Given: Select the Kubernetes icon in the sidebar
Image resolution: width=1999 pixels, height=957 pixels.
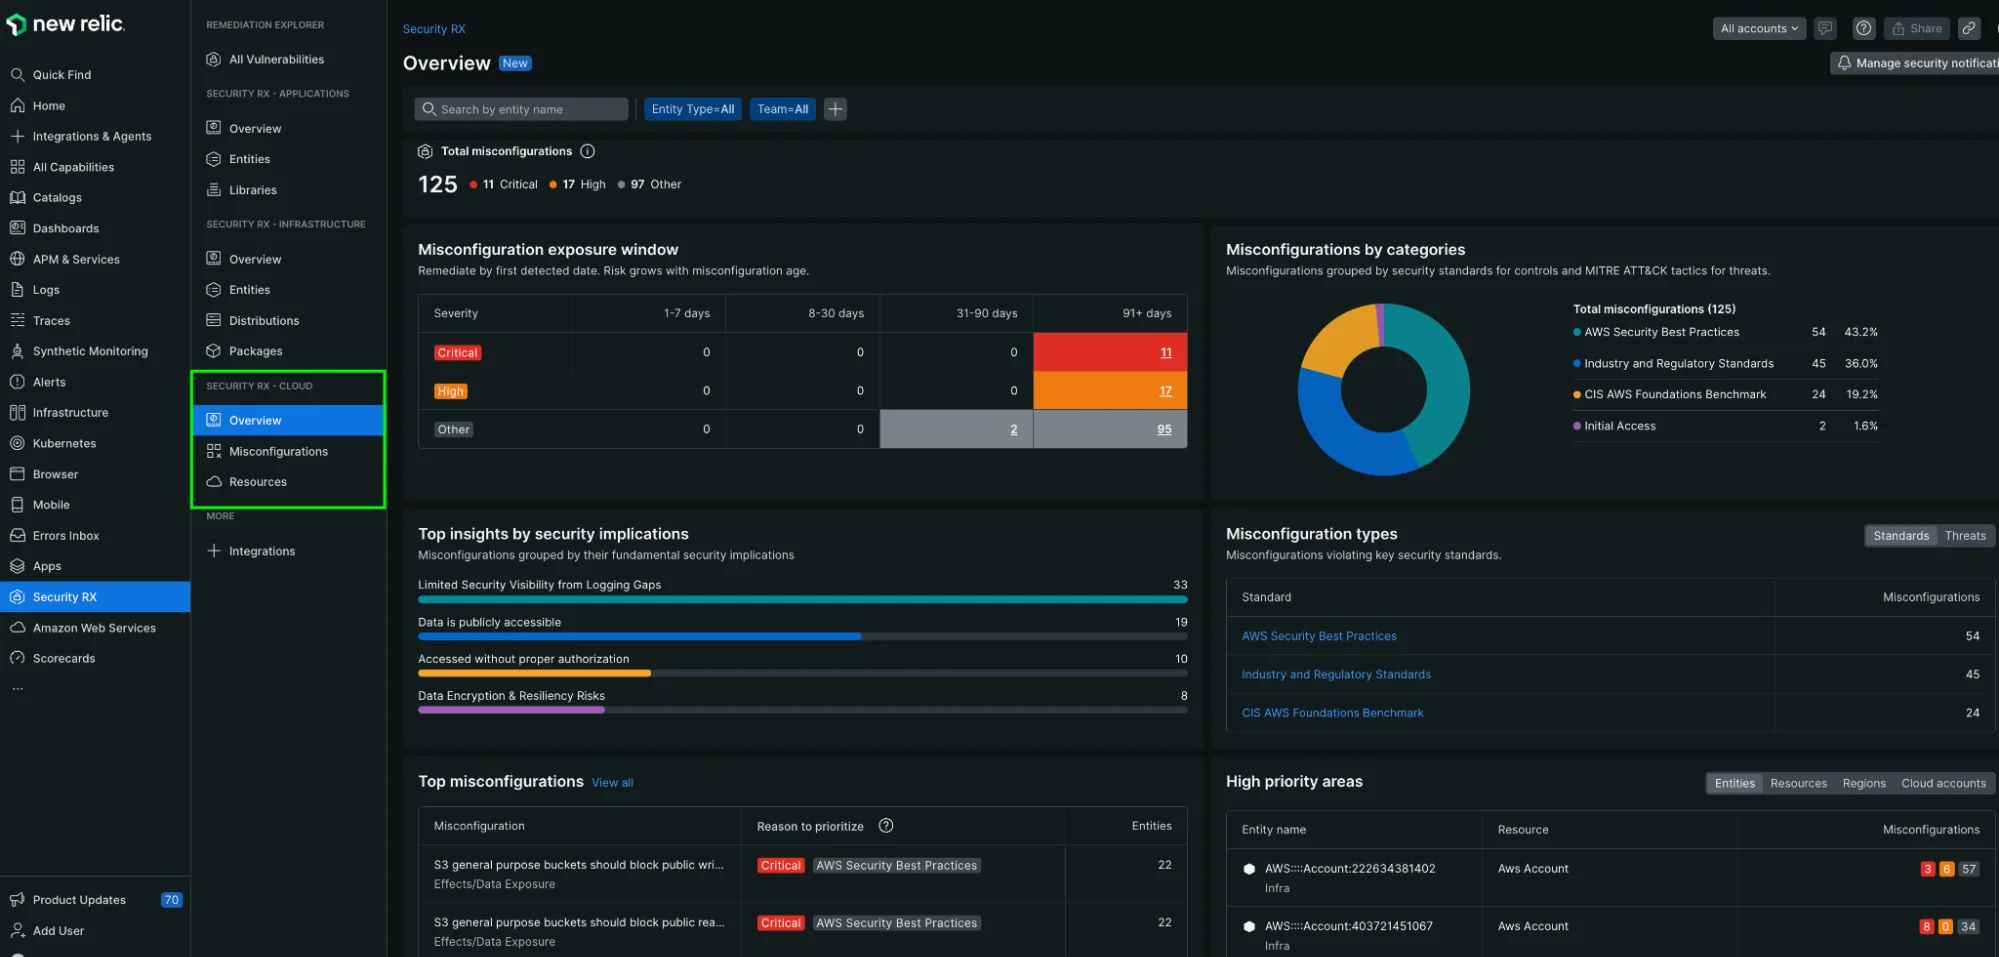Looking at the screenshot, I should coord(18,443).
